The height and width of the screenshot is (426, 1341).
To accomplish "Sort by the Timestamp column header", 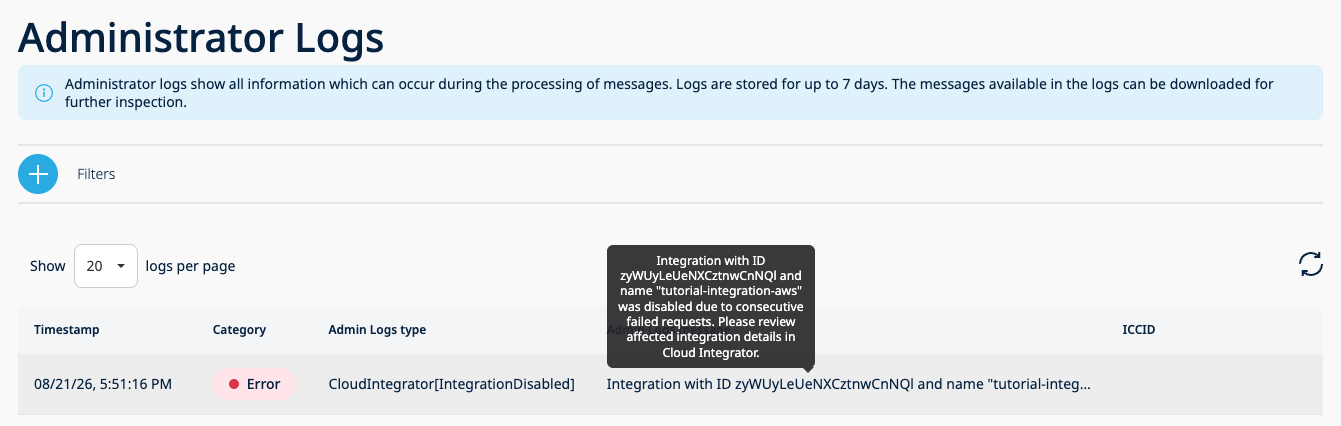I will tap(67, 330).
